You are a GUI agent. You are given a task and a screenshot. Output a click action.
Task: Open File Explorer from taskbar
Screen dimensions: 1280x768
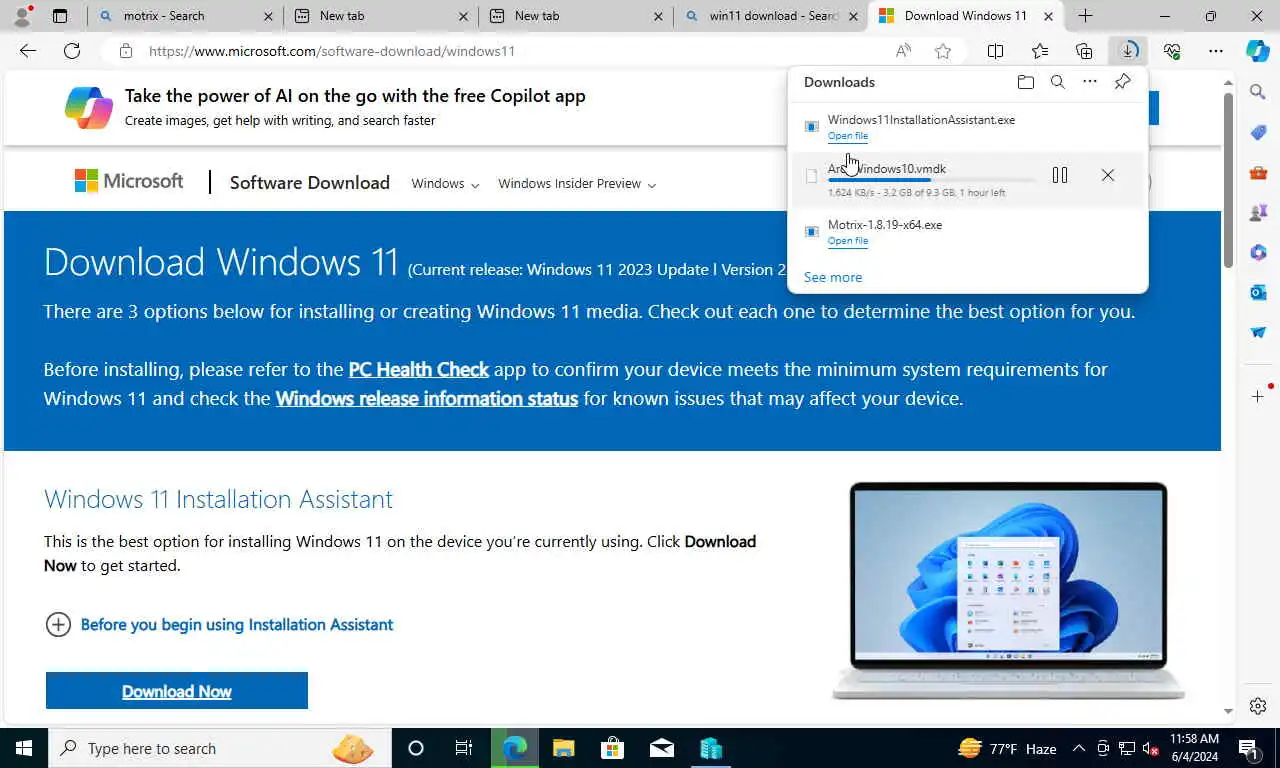(563, 748)
